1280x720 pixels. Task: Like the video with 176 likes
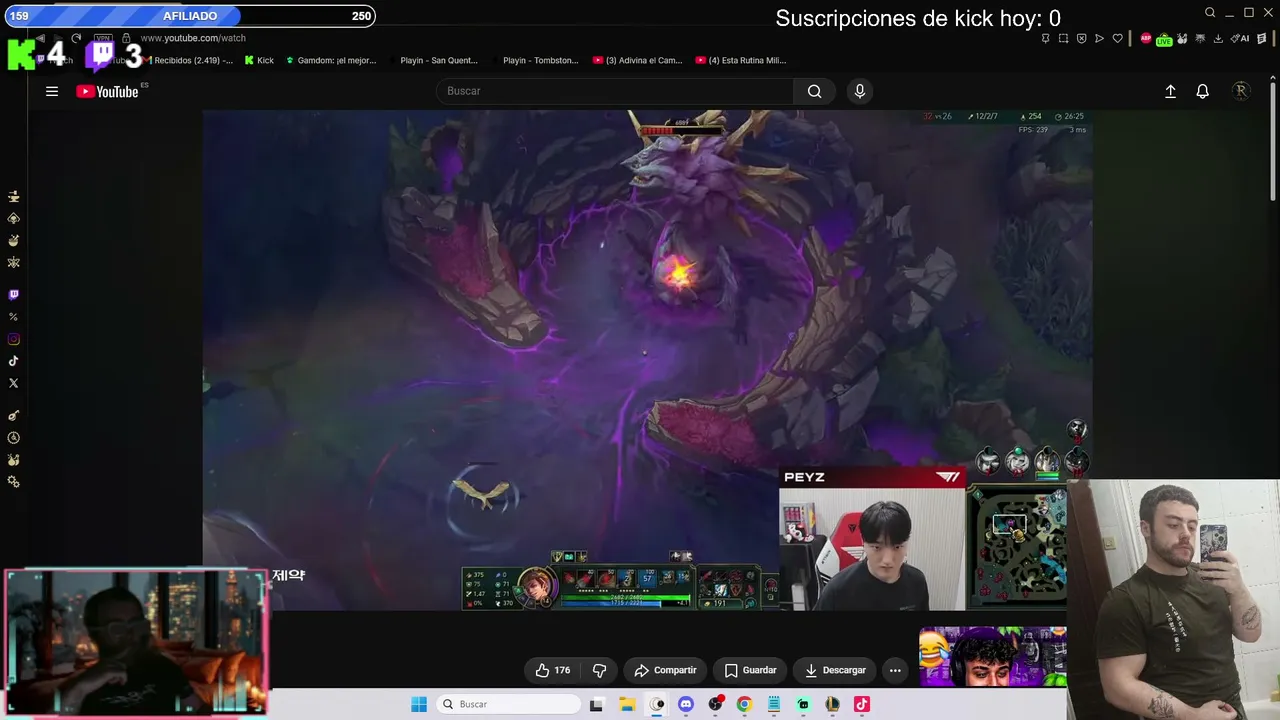(552, 670)
